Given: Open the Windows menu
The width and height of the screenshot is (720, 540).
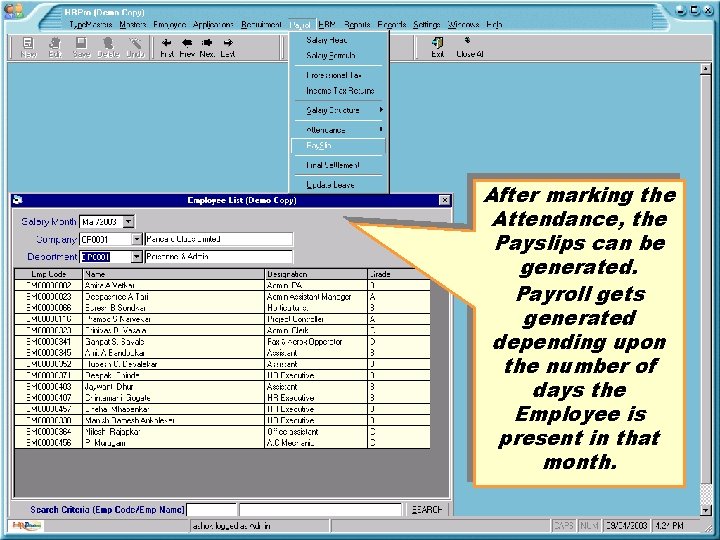Looking at the screenshot, I should (x=463, y=24).
